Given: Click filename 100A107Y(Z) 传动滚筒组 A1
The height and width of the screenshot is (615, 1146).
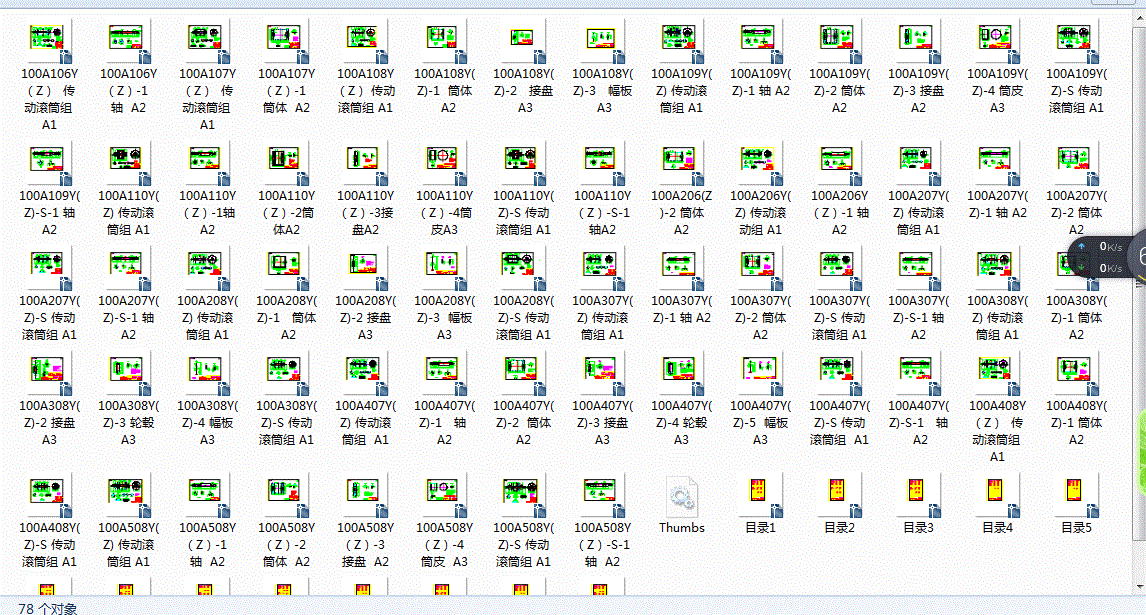Looking at the screenshot, I should coord(208,99).
